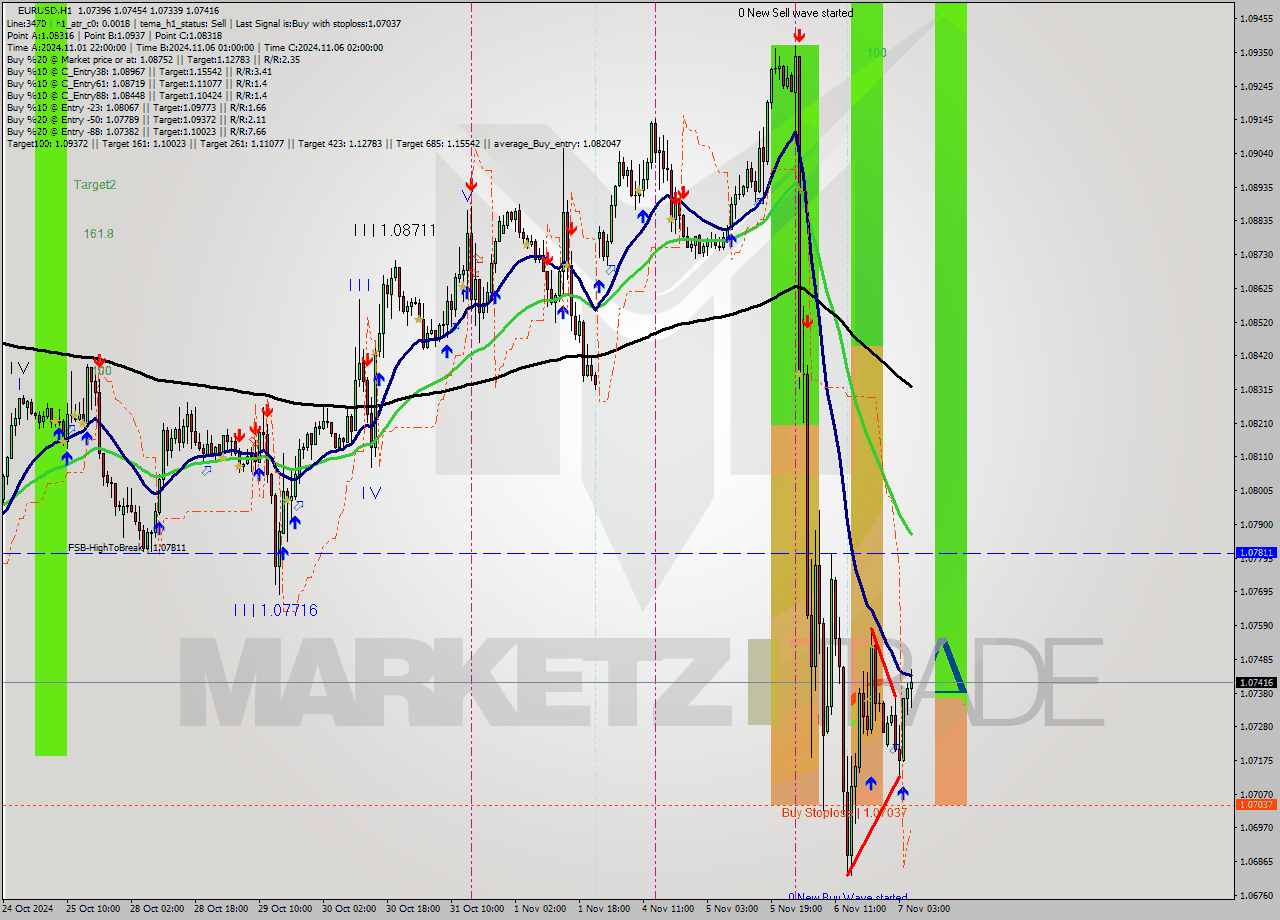Click the '4 Nov 11:00' time label
The width and height of the screenshot is (1280, 920).
tap(668, 909)
